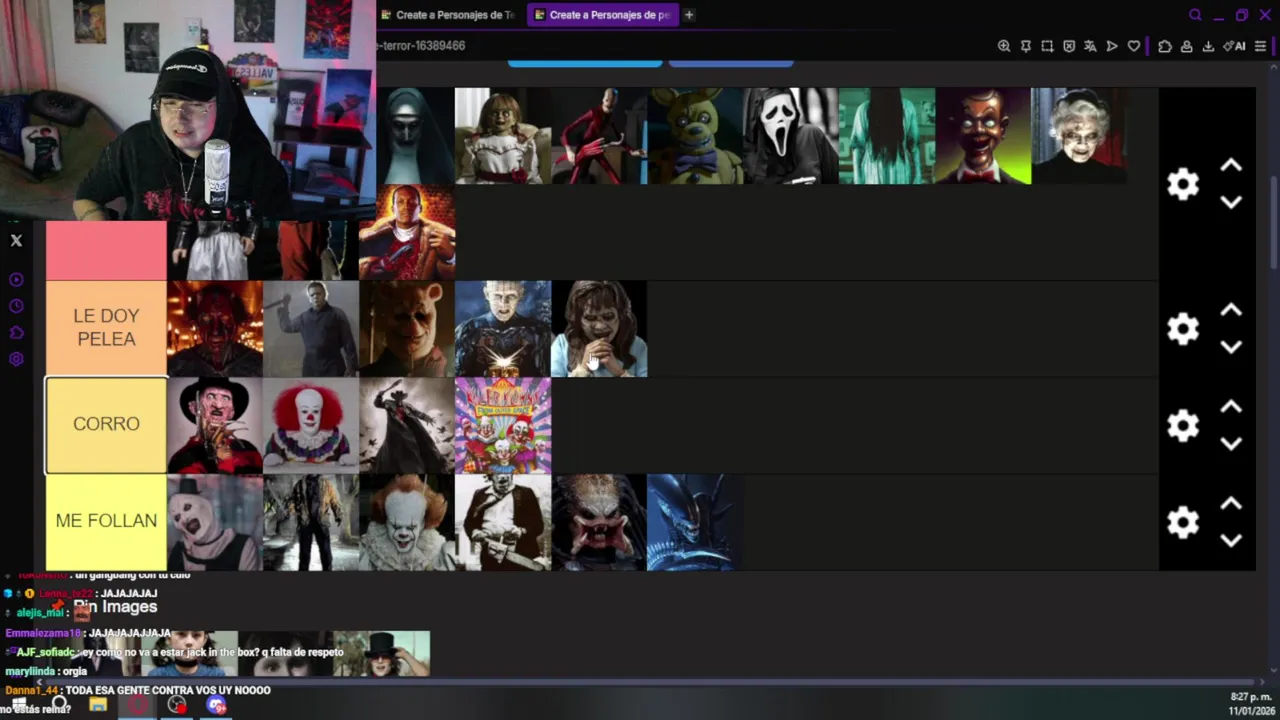Image resolution: width=1280 pixels, height=720 pixels.
Task: Open the account profile icon
Action: (x=1186, y=46)
